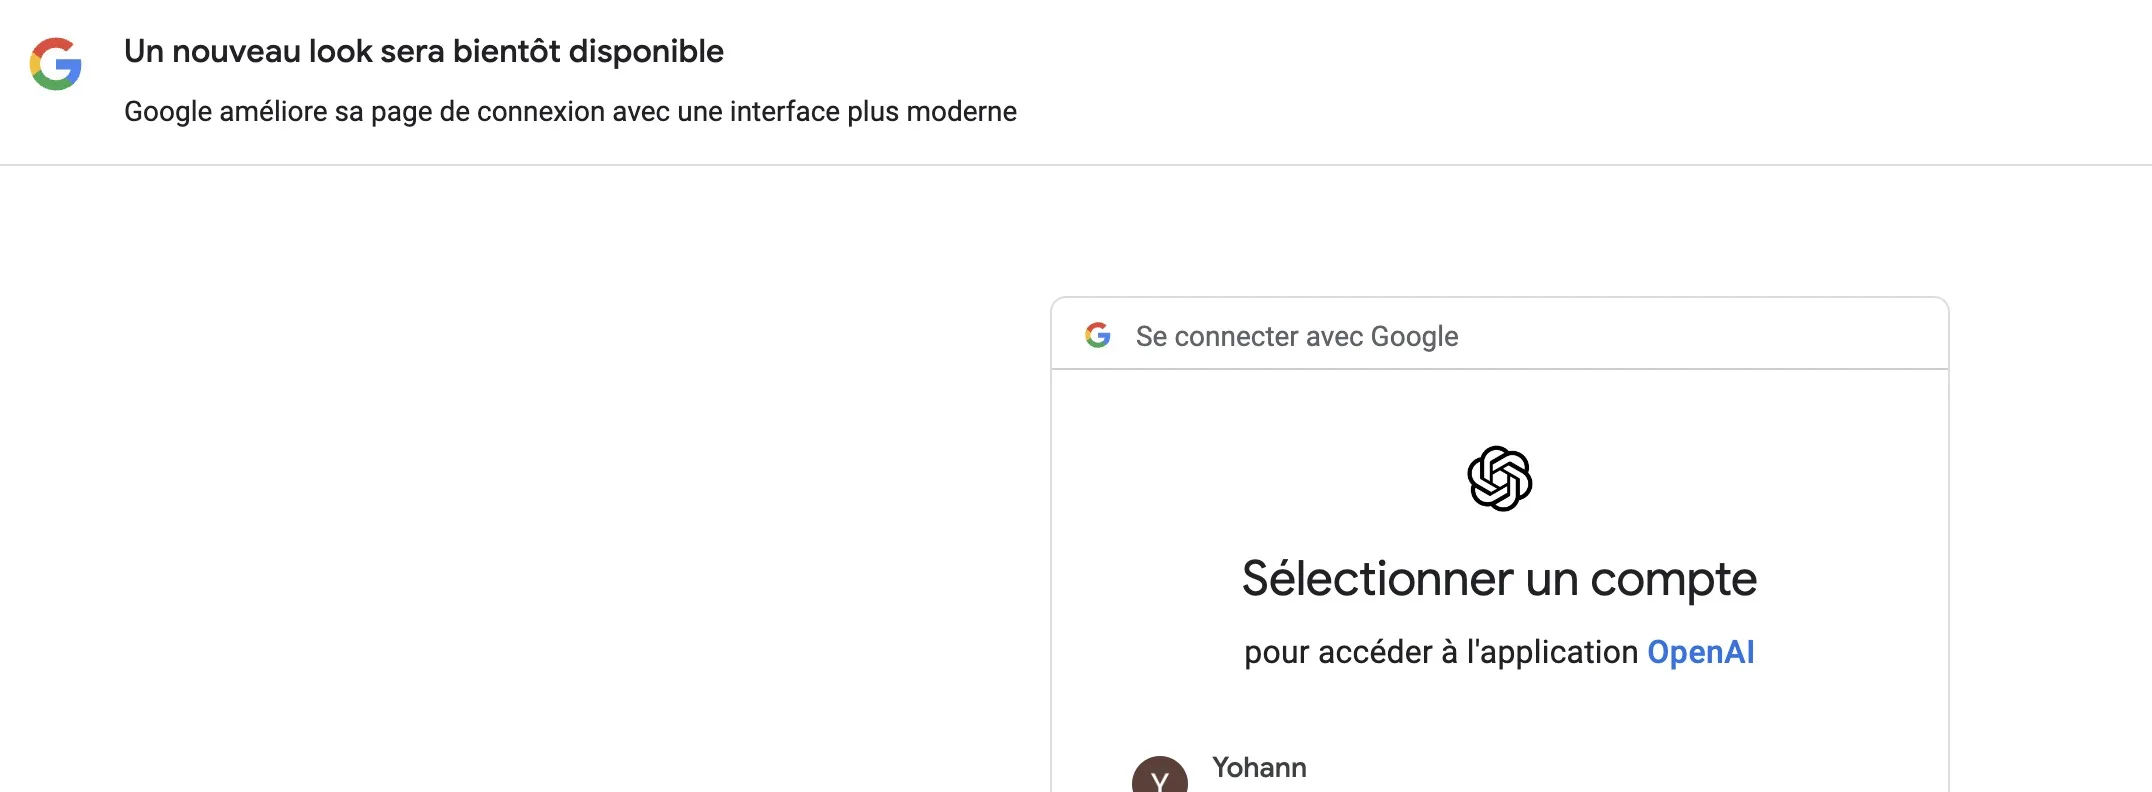Click the 'Se connecter avec Google' header text

(x=1296, y=336)
